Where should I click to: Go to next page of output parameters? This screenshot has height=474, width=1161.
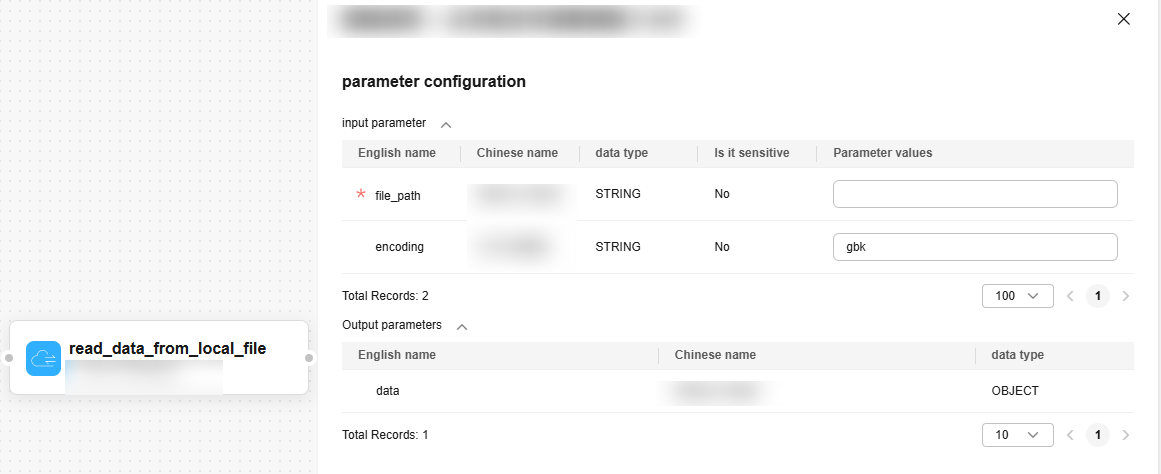coord(1126,435)
